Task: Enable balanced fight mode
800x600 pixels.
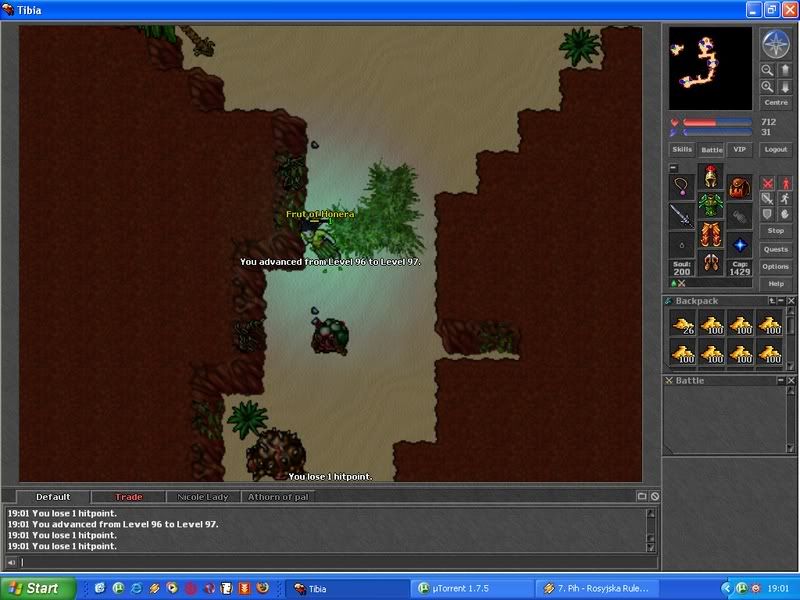Action: (767, 199)
